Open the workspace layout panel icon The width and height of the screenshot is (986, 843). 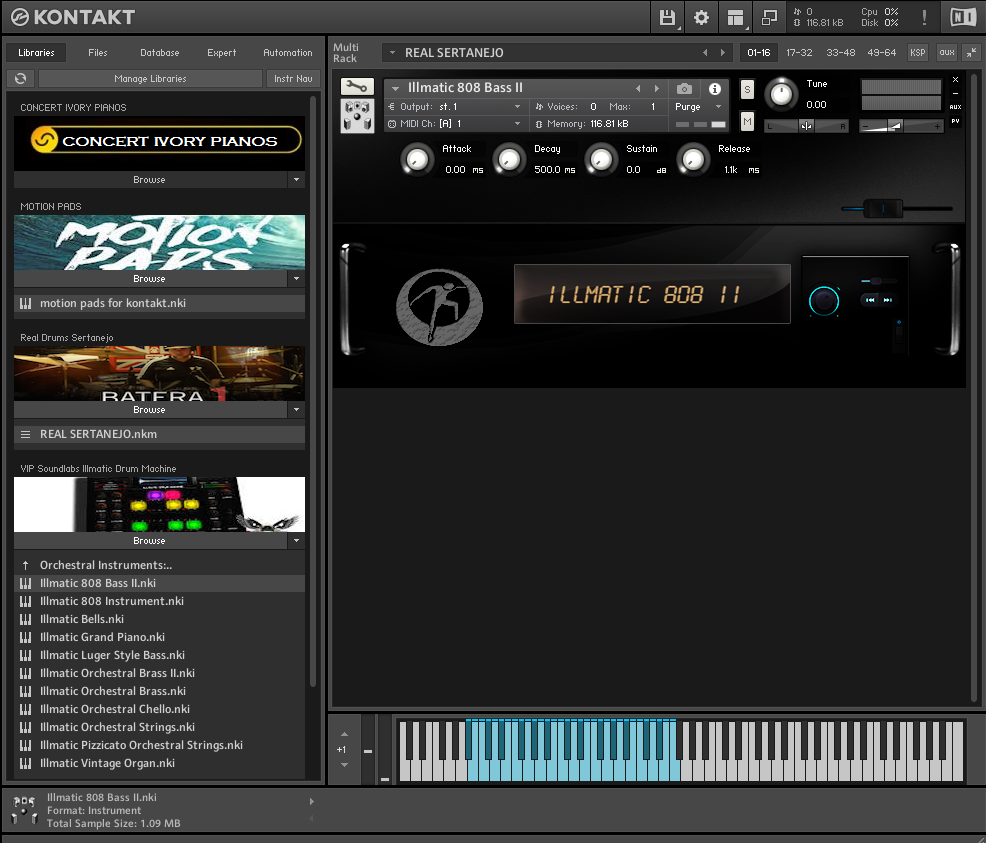[735, 18]
